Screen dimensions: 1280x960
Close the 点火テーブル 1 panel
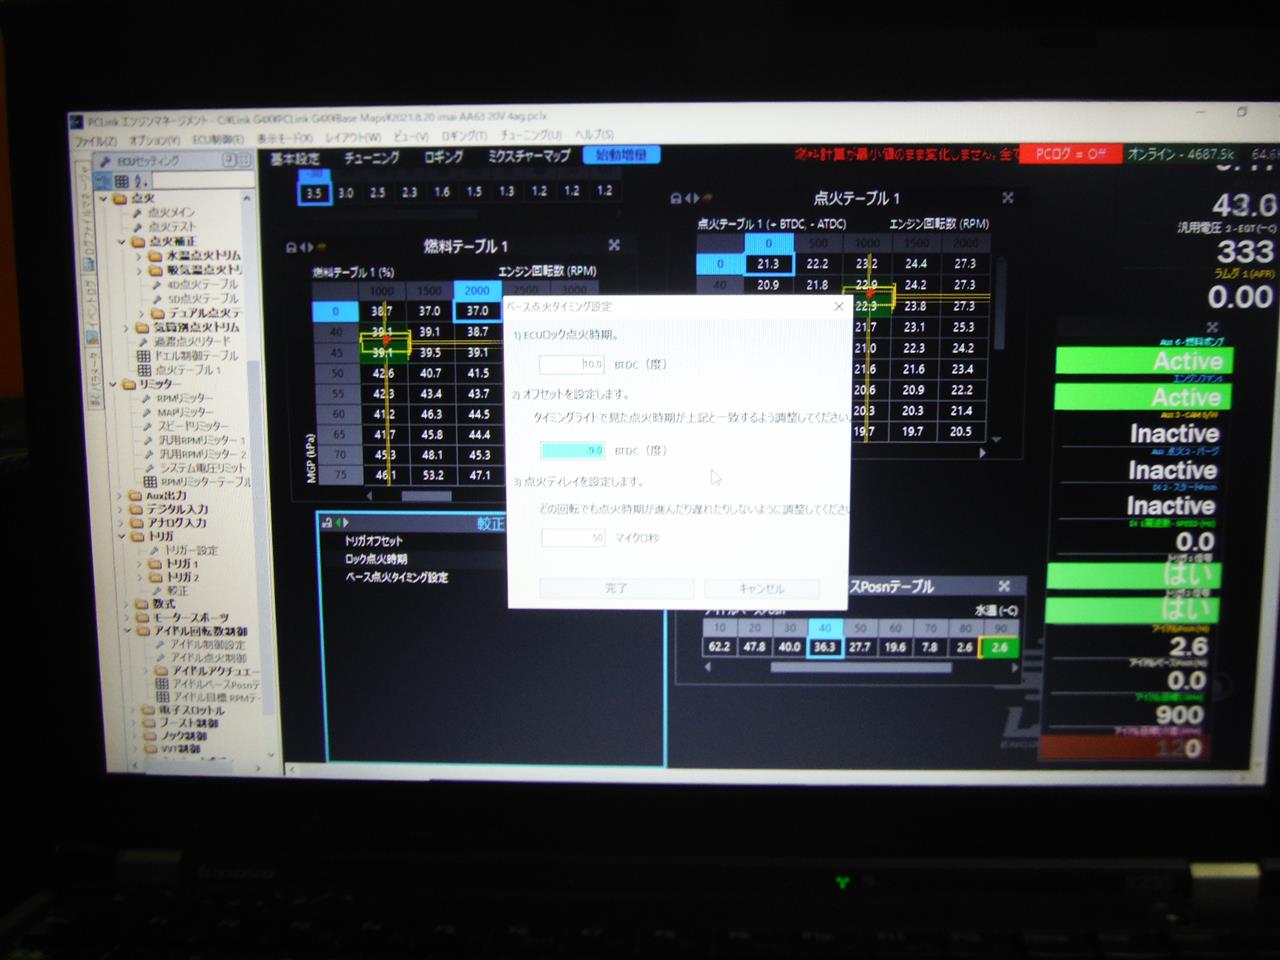(x=1008, y=198)
